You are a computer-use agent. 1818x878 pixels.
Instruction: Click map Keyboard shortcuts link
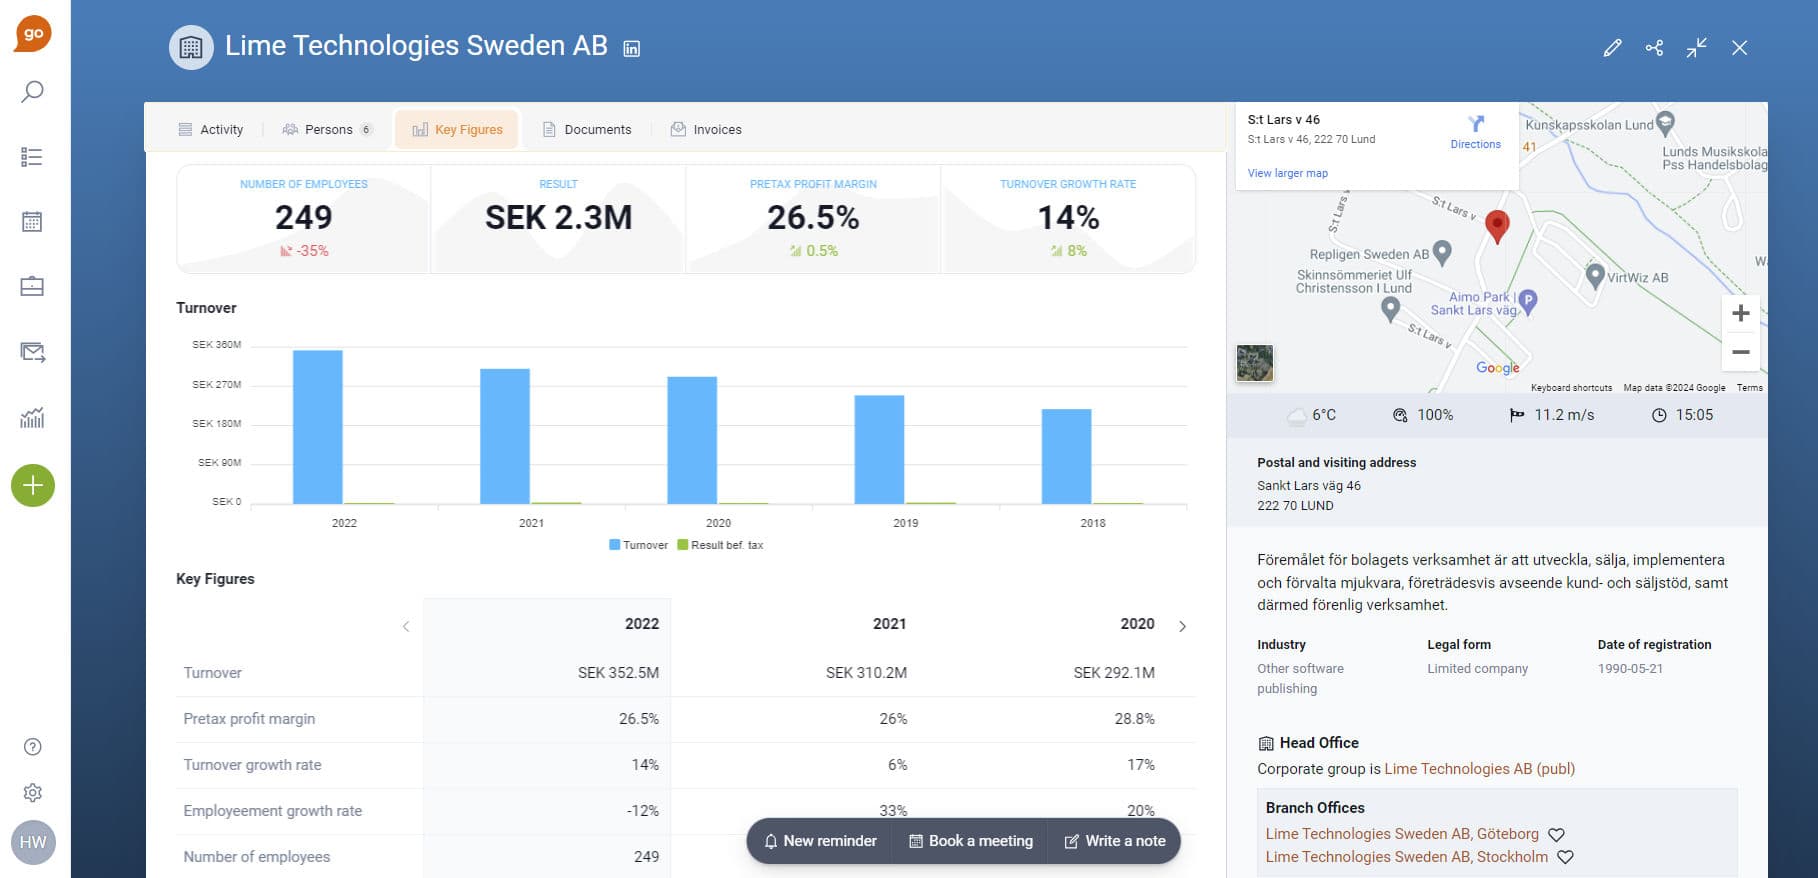coord(1571,388)
